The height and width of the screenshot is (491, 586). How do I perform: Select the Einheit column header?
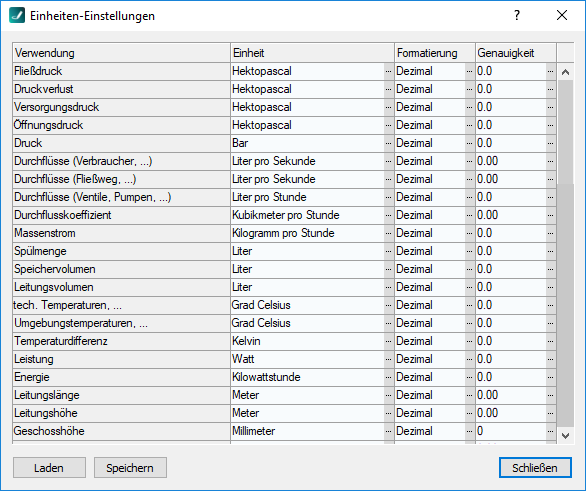pos(312,53)
